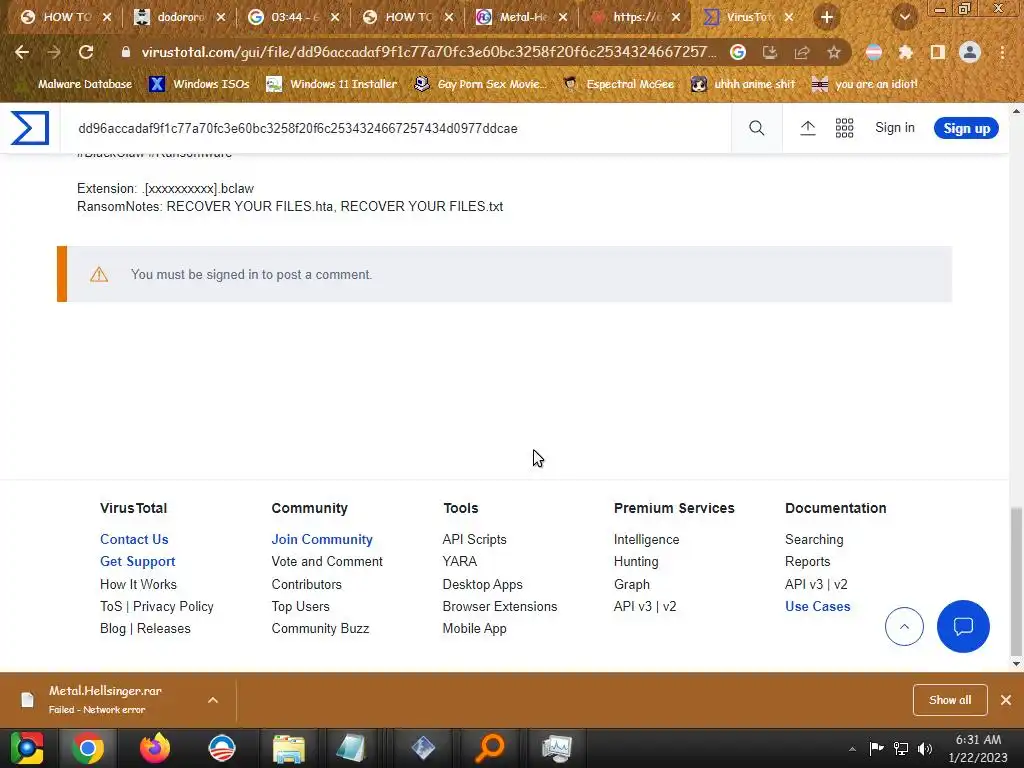The image size is (1024, 768).
Task: Open a new tab with plus button
Action: pos(827,17)
